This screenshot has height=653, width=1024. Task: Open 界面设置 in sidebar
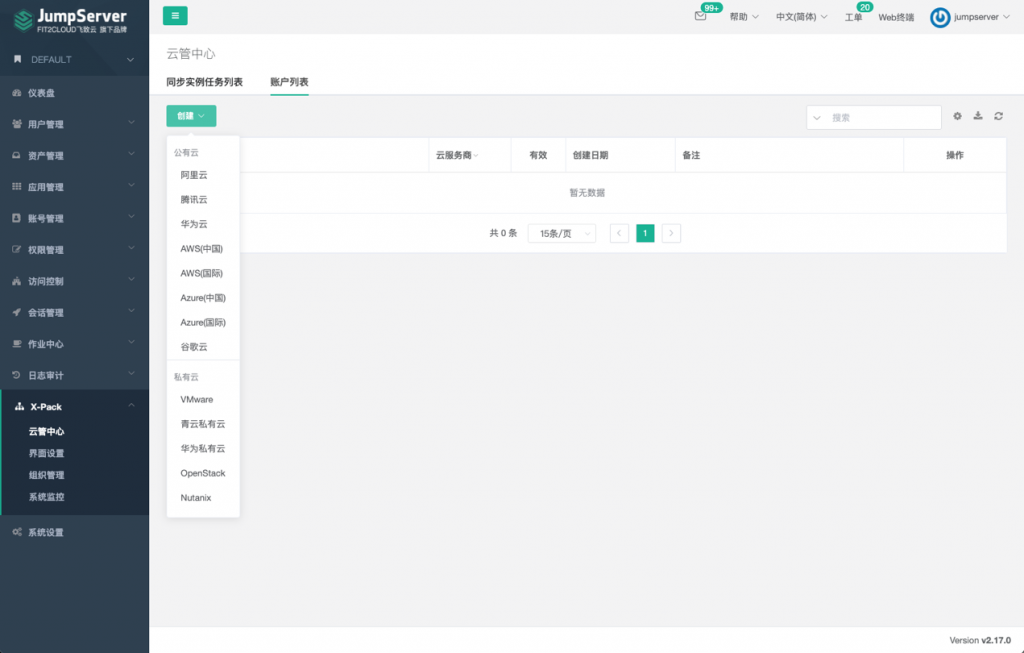[46, 453]
